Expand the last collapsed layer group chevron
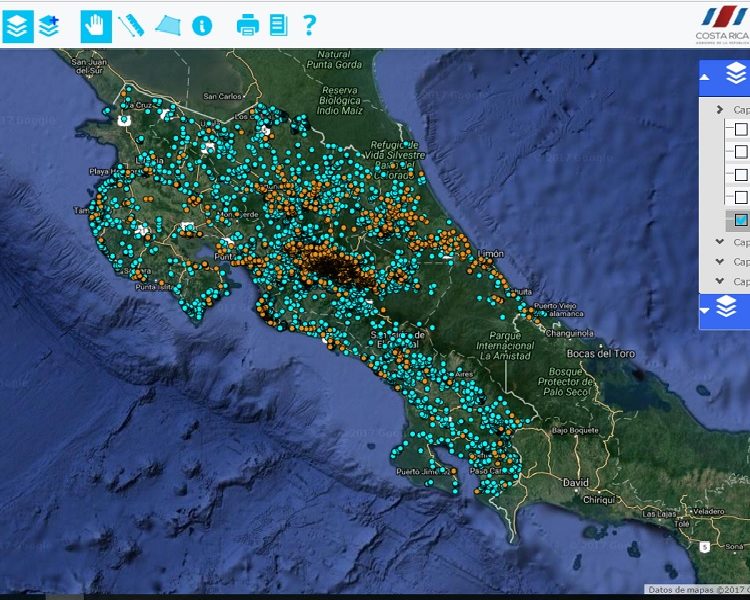Screen dimensions: 750x600 pos(720,281)
